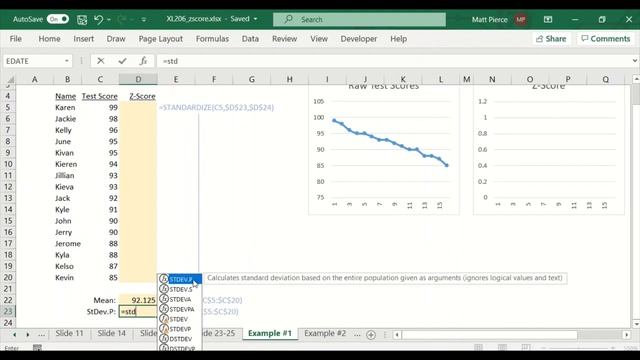This screenshot has width=640, height=360.
Task: Click the Redo arrow icon
Action: coord(122,19)
